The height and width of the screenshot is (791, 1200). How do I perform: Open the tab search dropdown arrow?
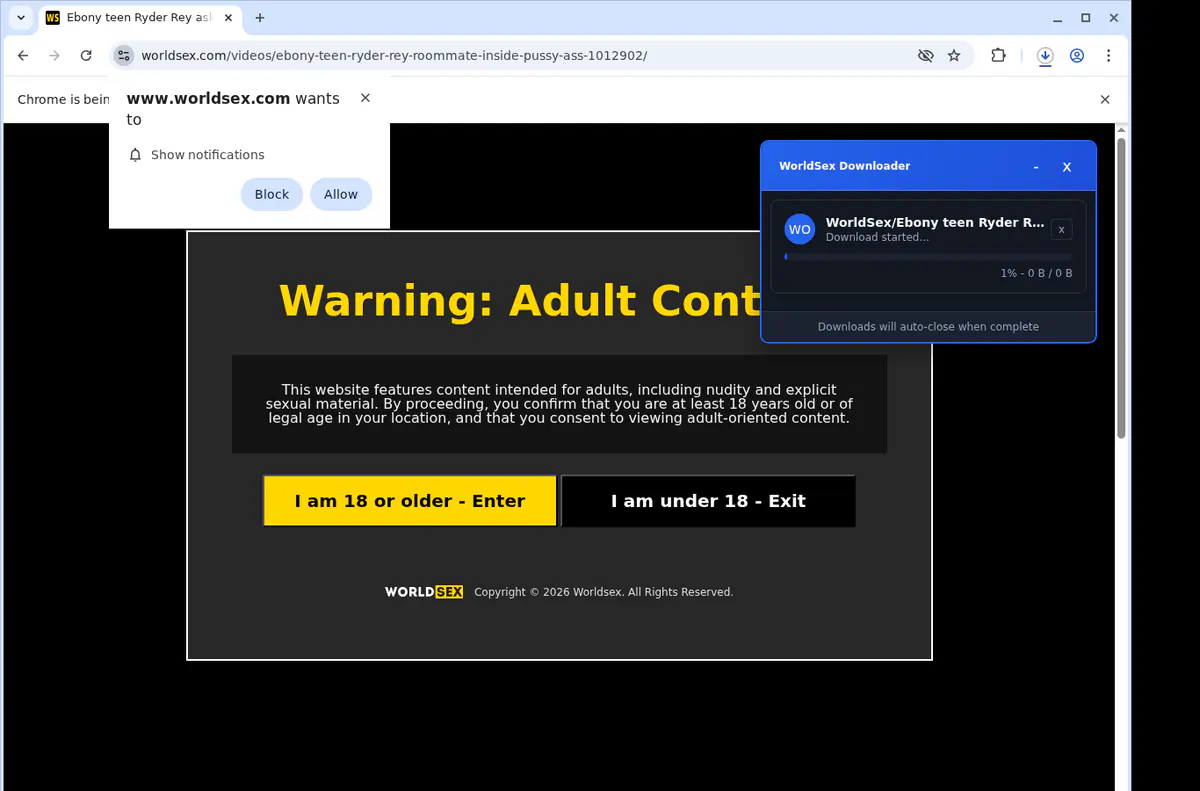tap(21, 18)
